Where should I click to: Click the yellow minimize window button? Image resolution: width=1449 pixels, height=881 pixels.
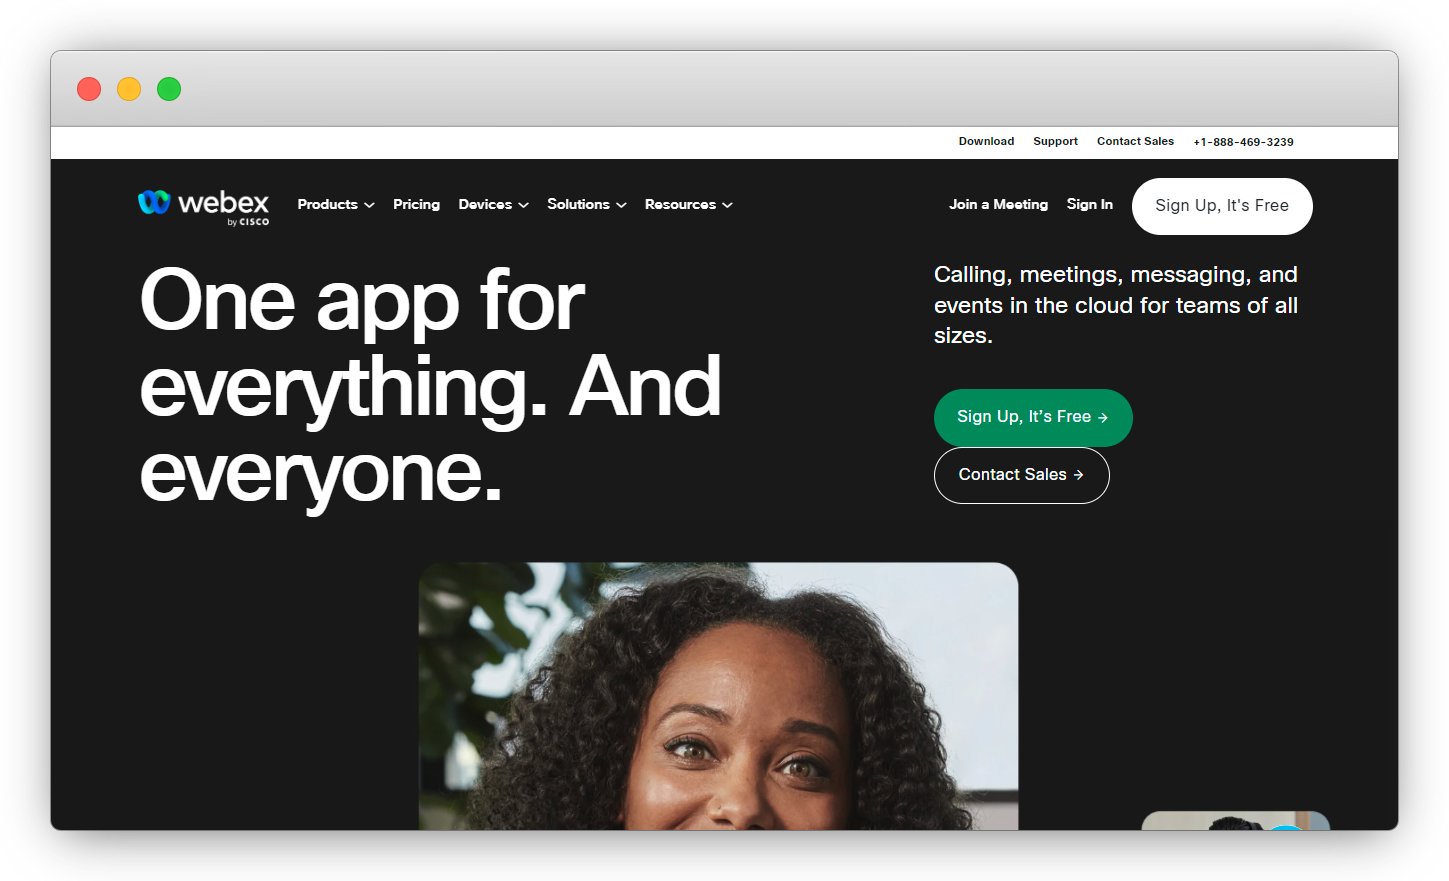129,89
